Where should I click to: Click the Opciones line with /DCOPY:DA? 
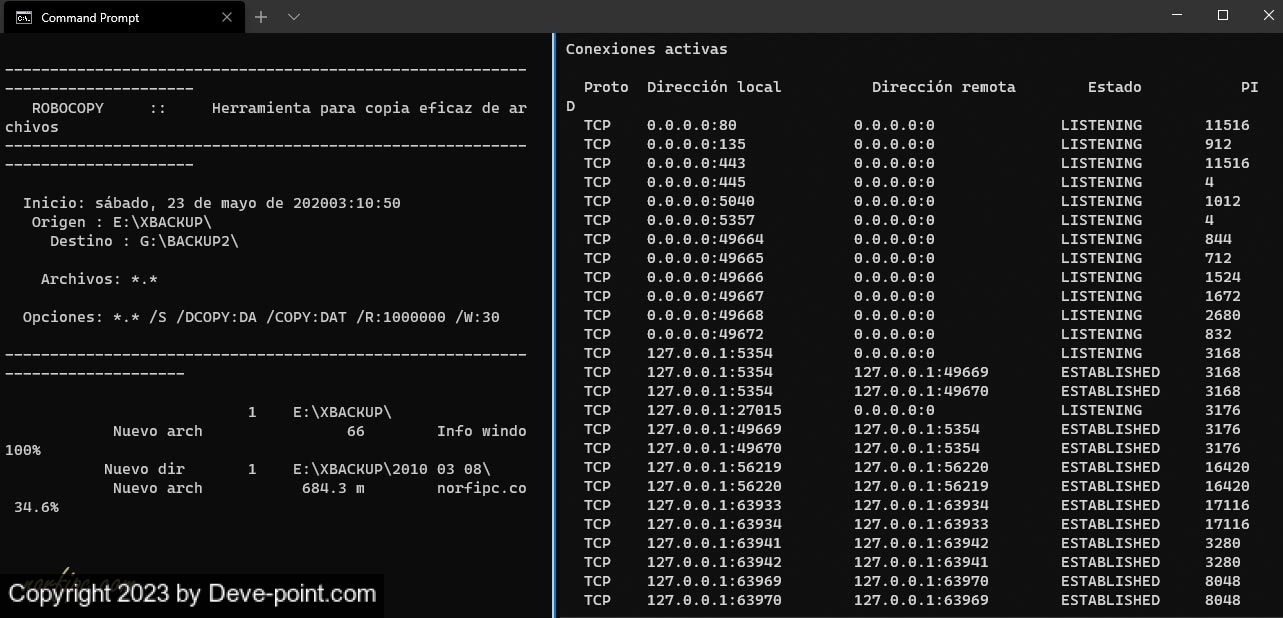(x=260, y=317)
